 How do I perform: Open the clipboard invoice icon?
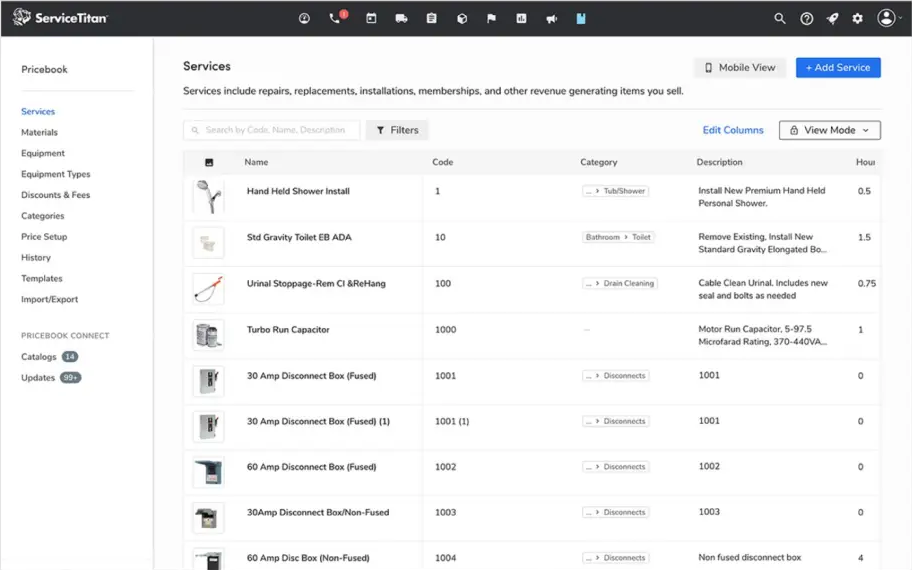tap(432, 19)
